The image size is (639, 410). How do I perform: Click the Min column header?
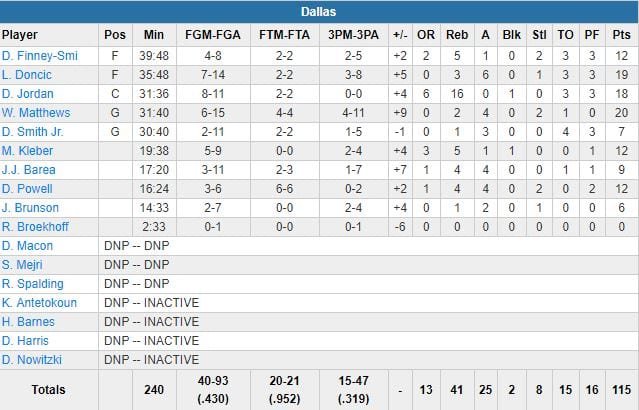coord(153,34)
